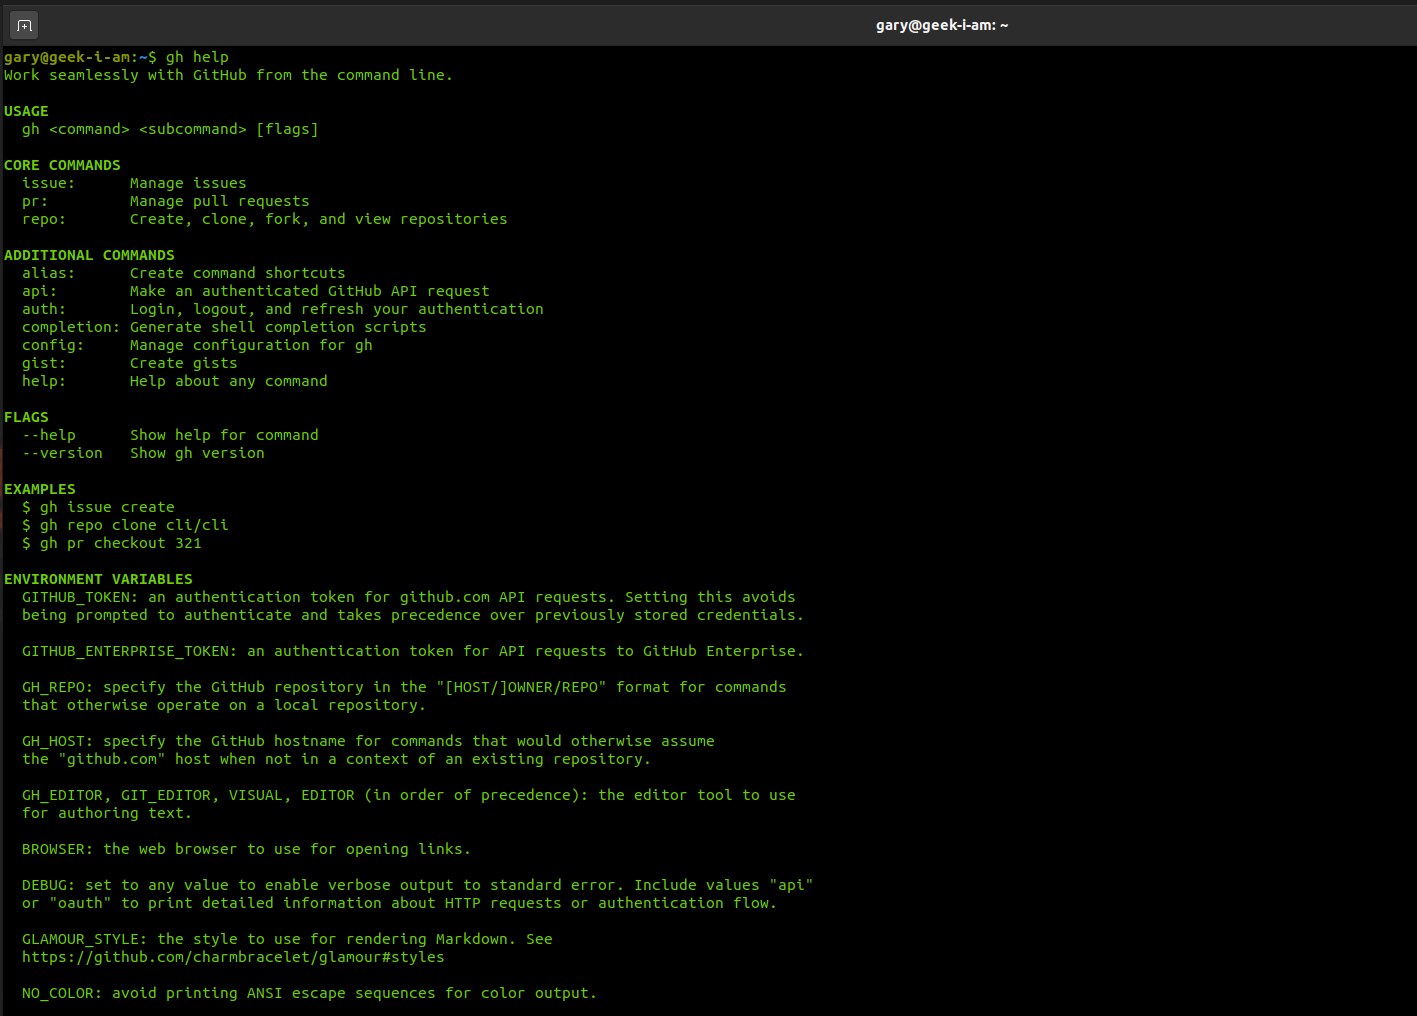Click the 'completion:' command name
This screenshot has height=1016, width=1417.
(71, 327)
